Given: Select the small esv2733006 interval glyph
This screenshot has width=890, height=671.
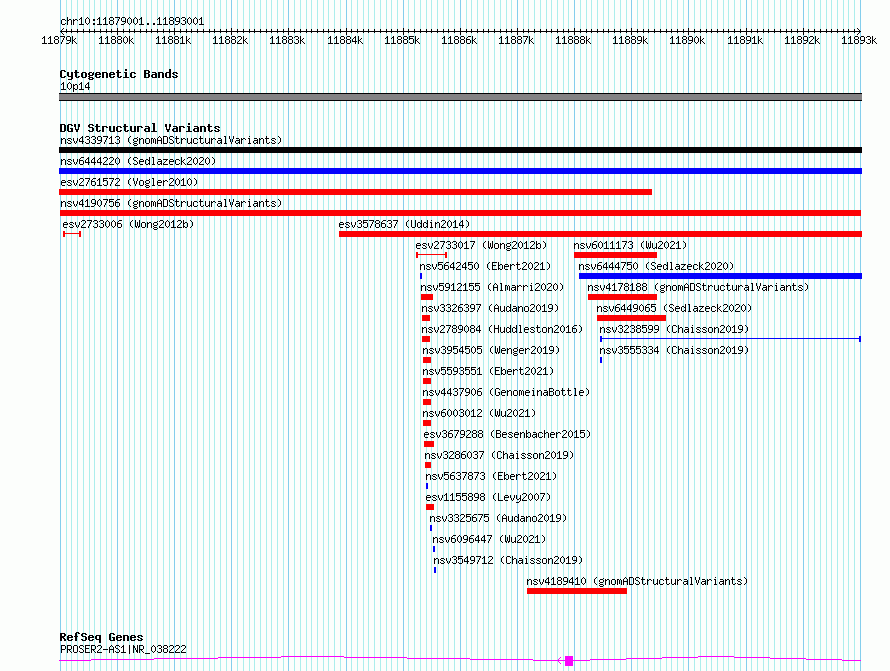Looking at the screenshot, I should coord(72,234).
